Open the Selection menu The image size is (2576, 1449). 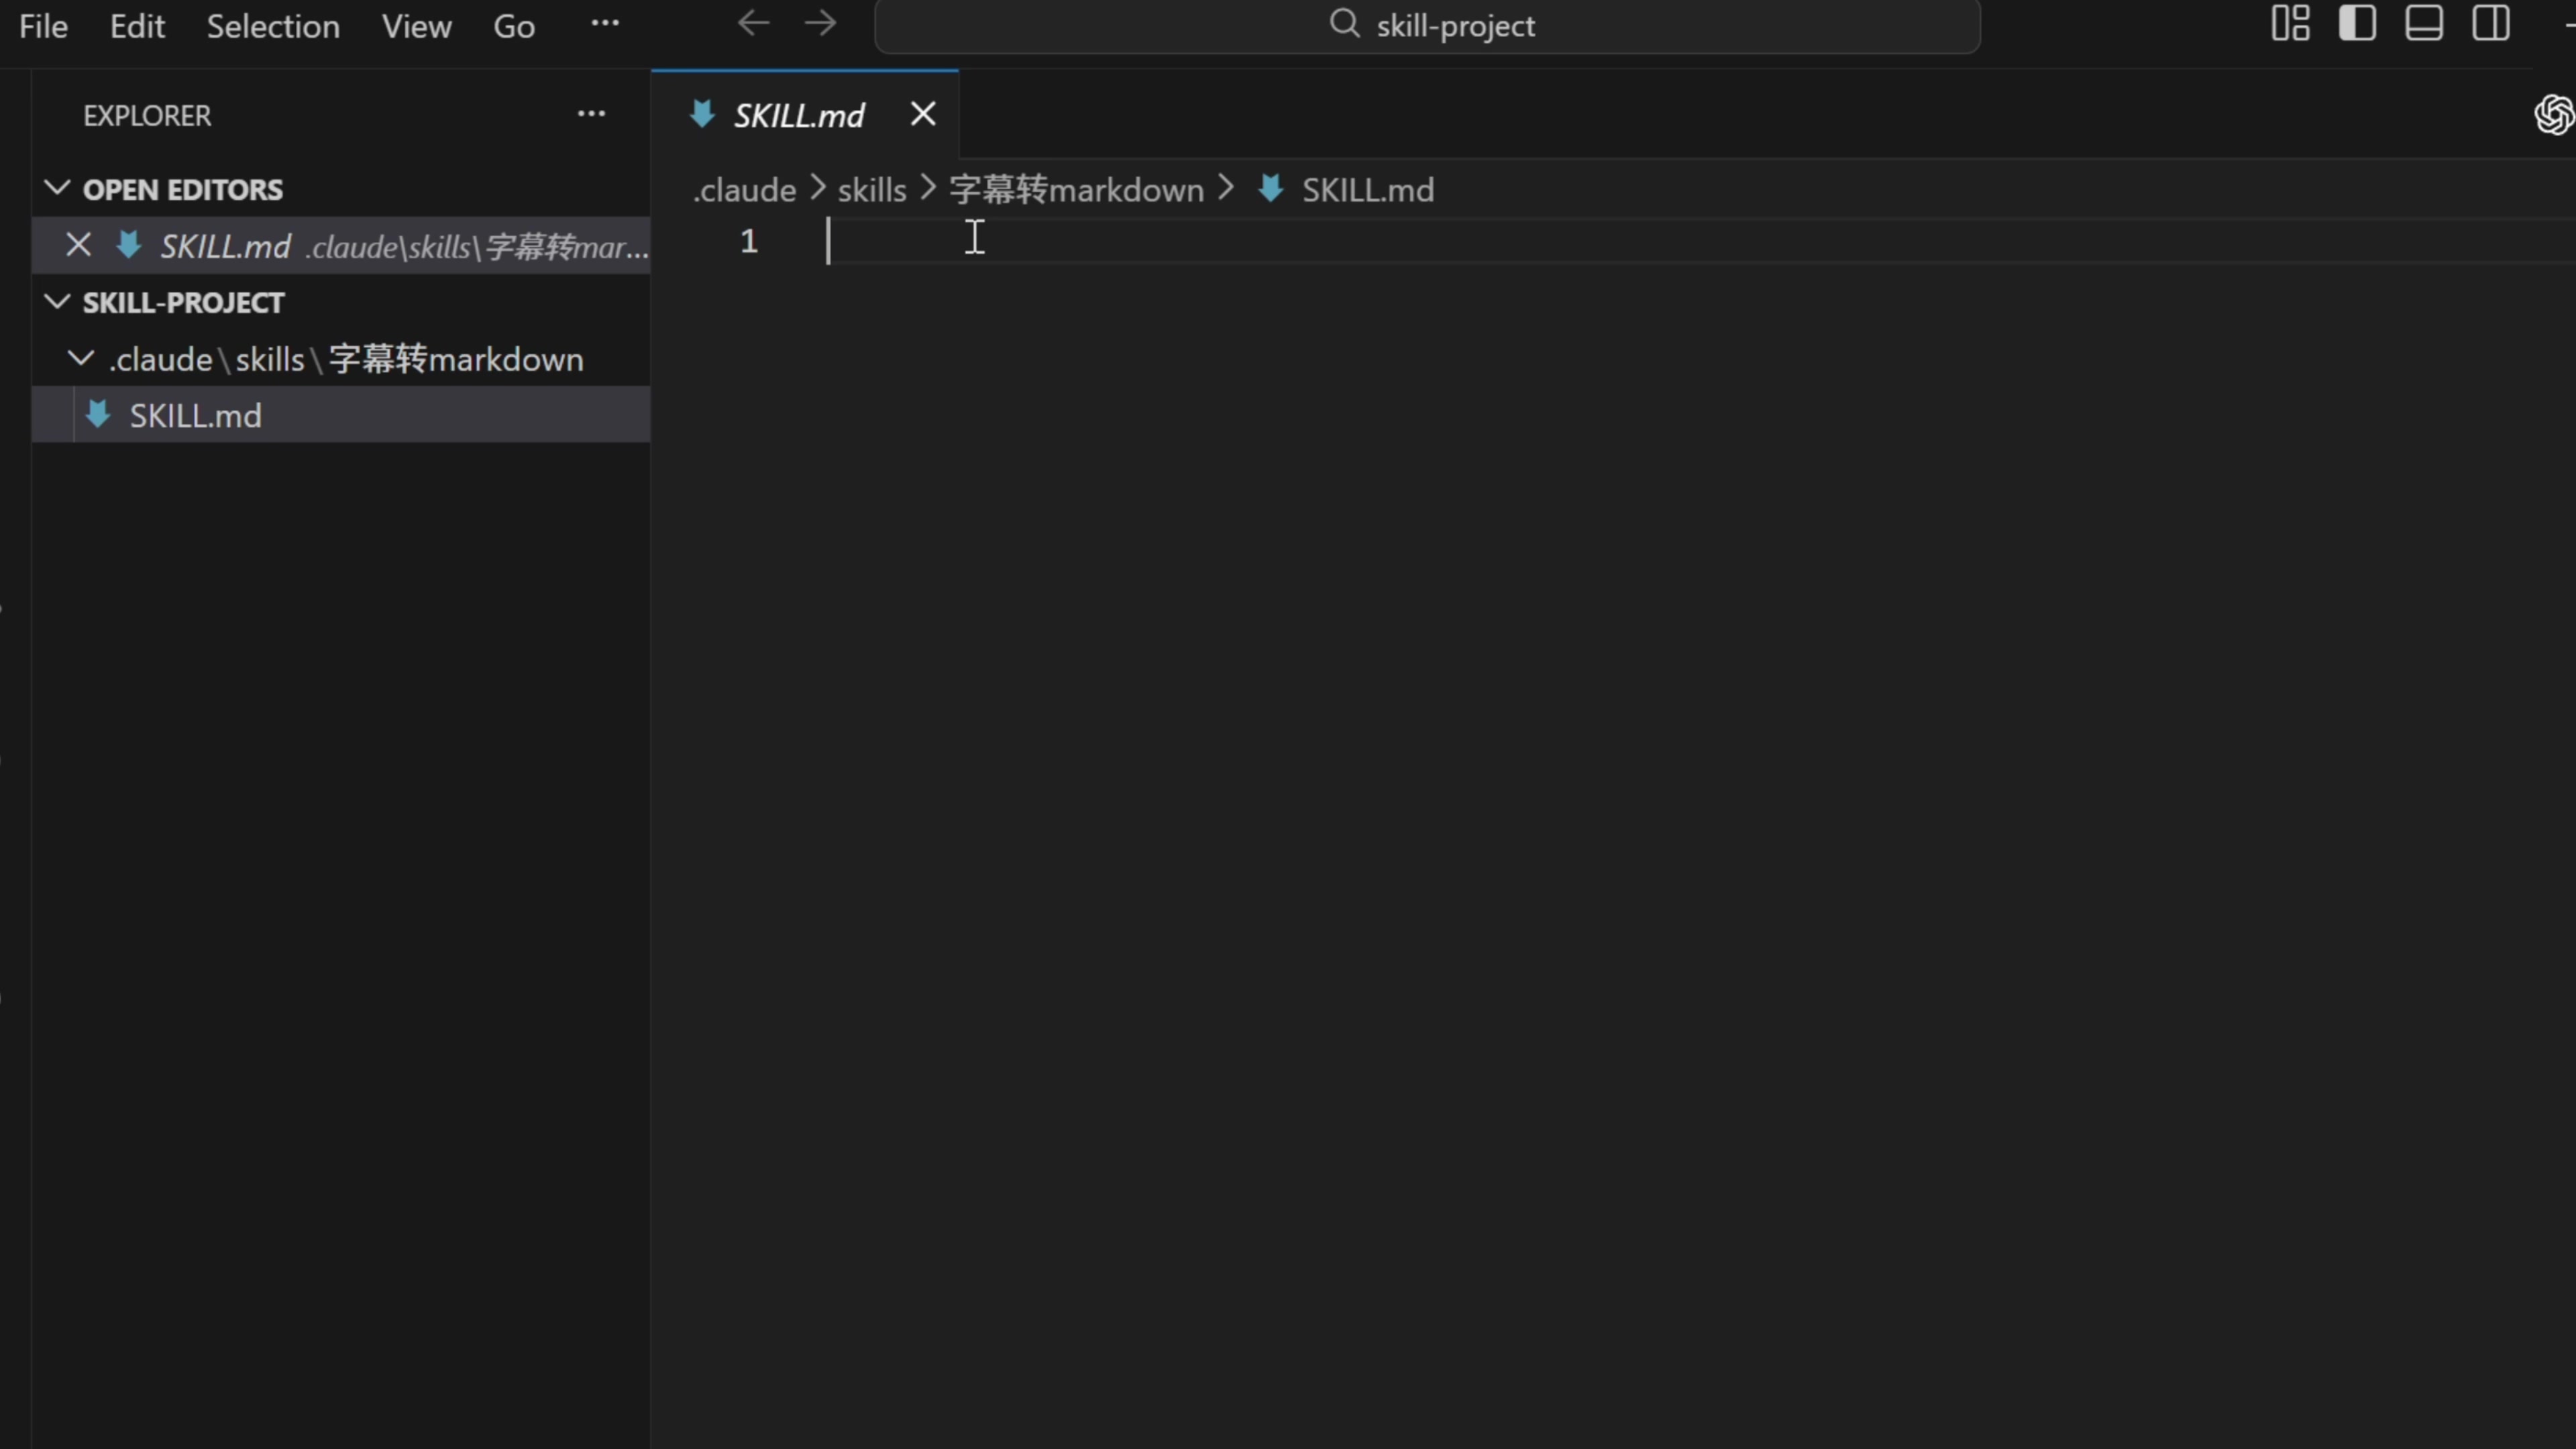pyautogui.click(x=273, y=26)
